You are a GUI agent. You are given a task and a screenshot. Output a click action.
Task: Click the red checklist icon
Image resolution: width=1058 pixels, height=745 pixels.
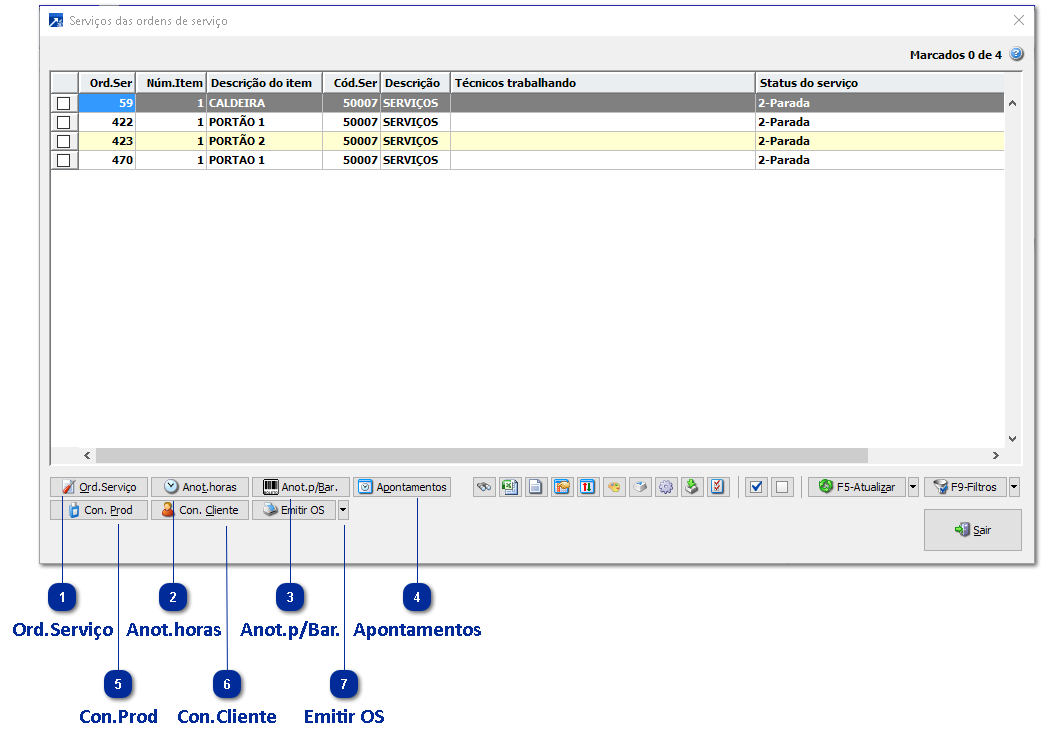pyautogui.click(x=718, y=487)
